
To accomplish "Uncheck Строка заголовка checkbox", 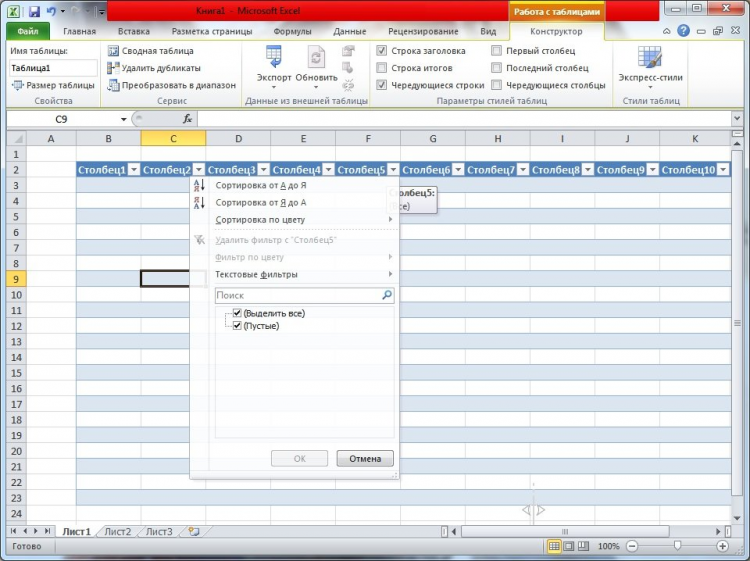I will (381, 51).
